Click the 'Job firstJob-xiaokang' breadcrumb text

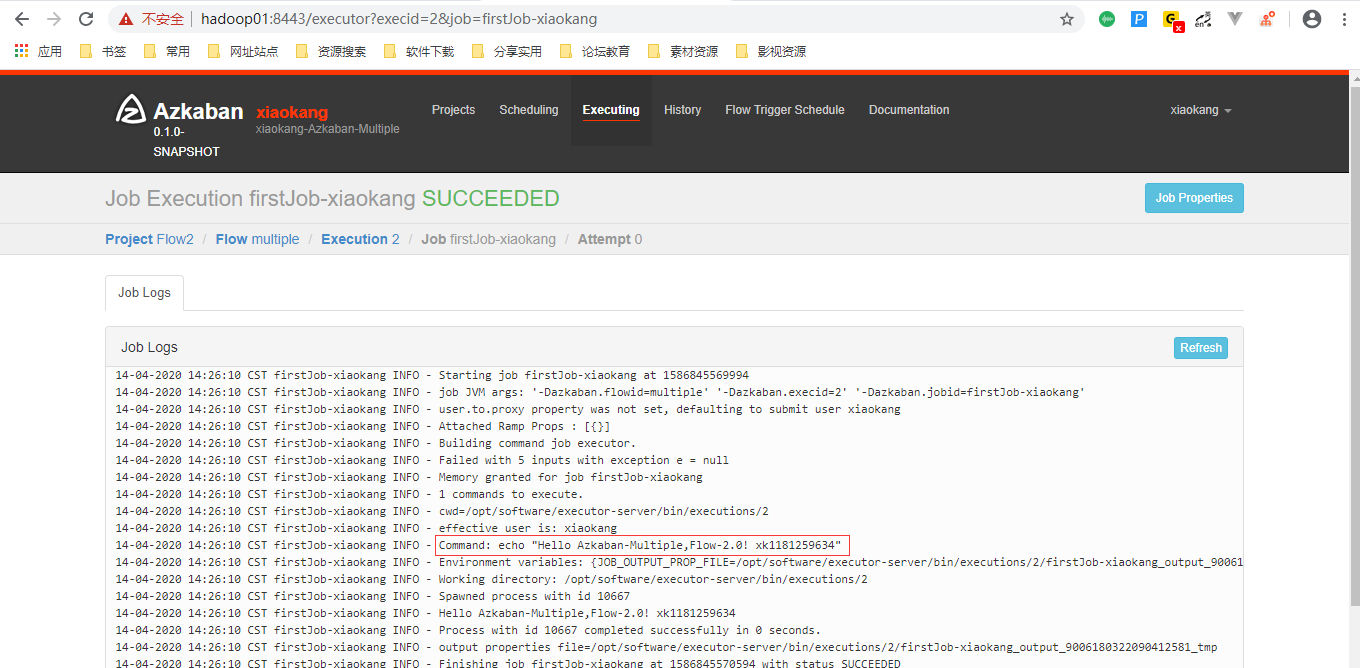488,239
